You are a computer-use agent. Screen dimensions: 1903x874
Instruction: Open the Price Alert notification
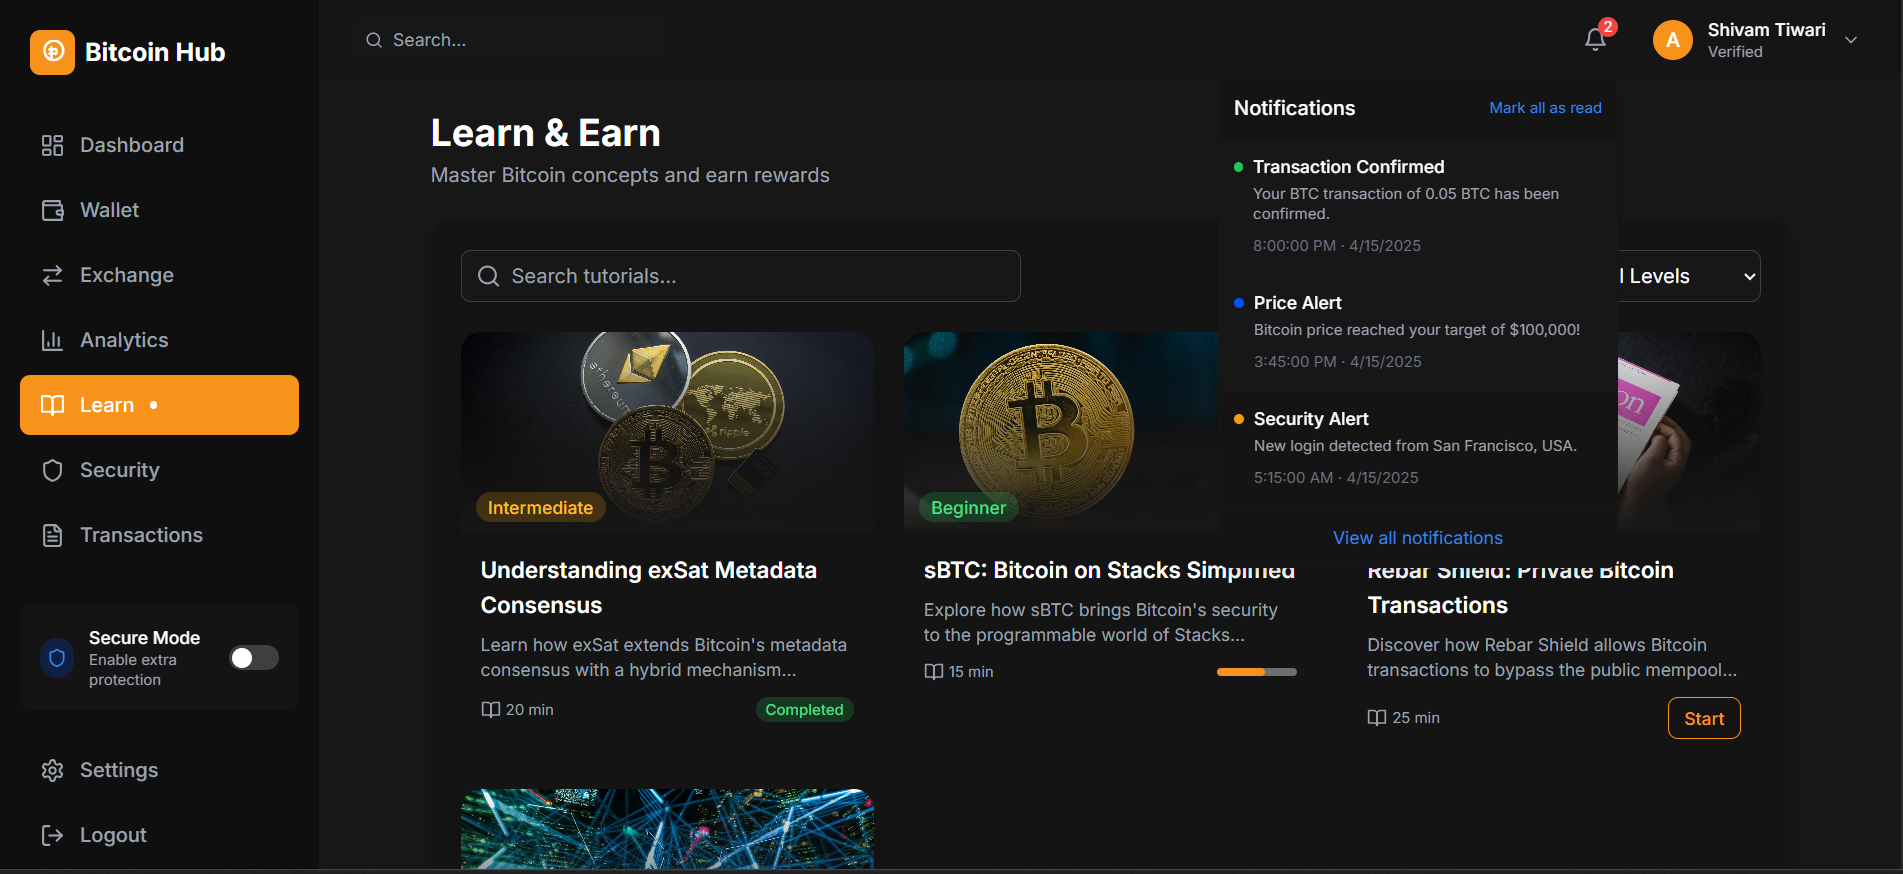pyautogui.click(x=1417, y=331)
